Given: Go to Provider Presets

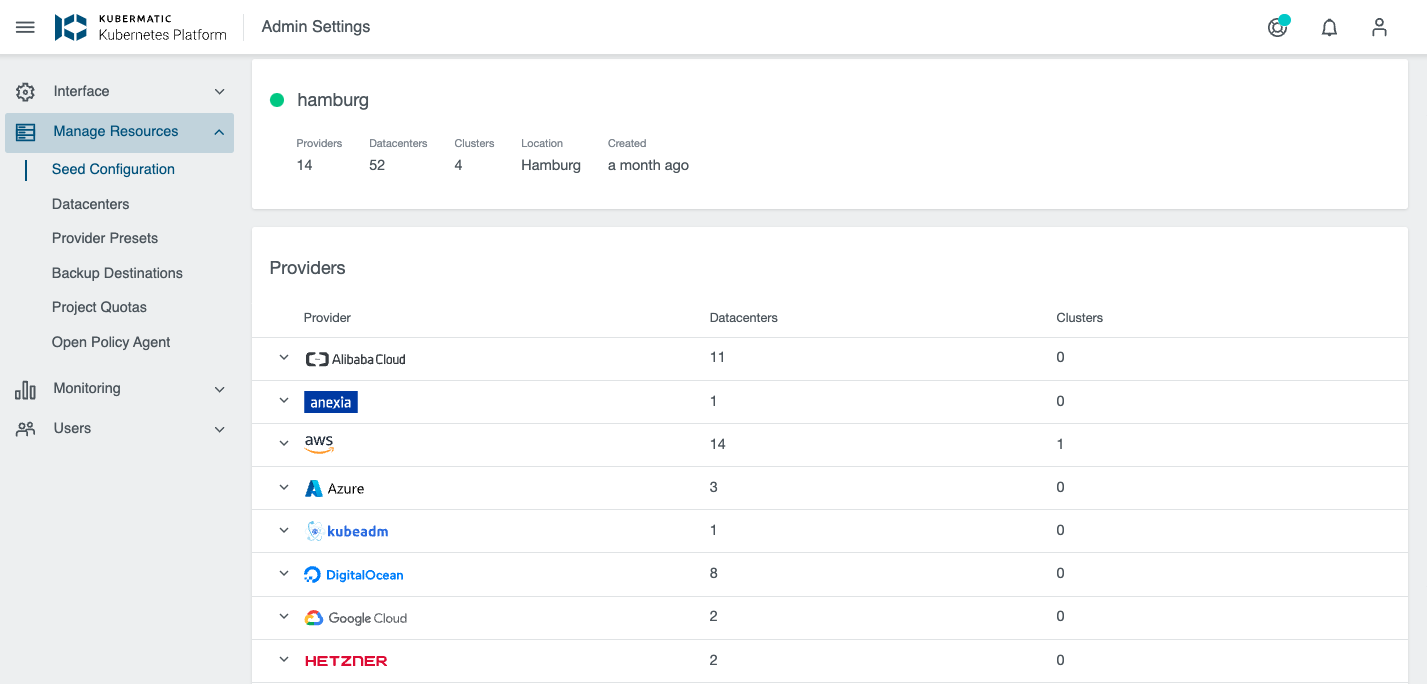Looking at the screenshot, I should pyautogui.click(x=105, y=238).
